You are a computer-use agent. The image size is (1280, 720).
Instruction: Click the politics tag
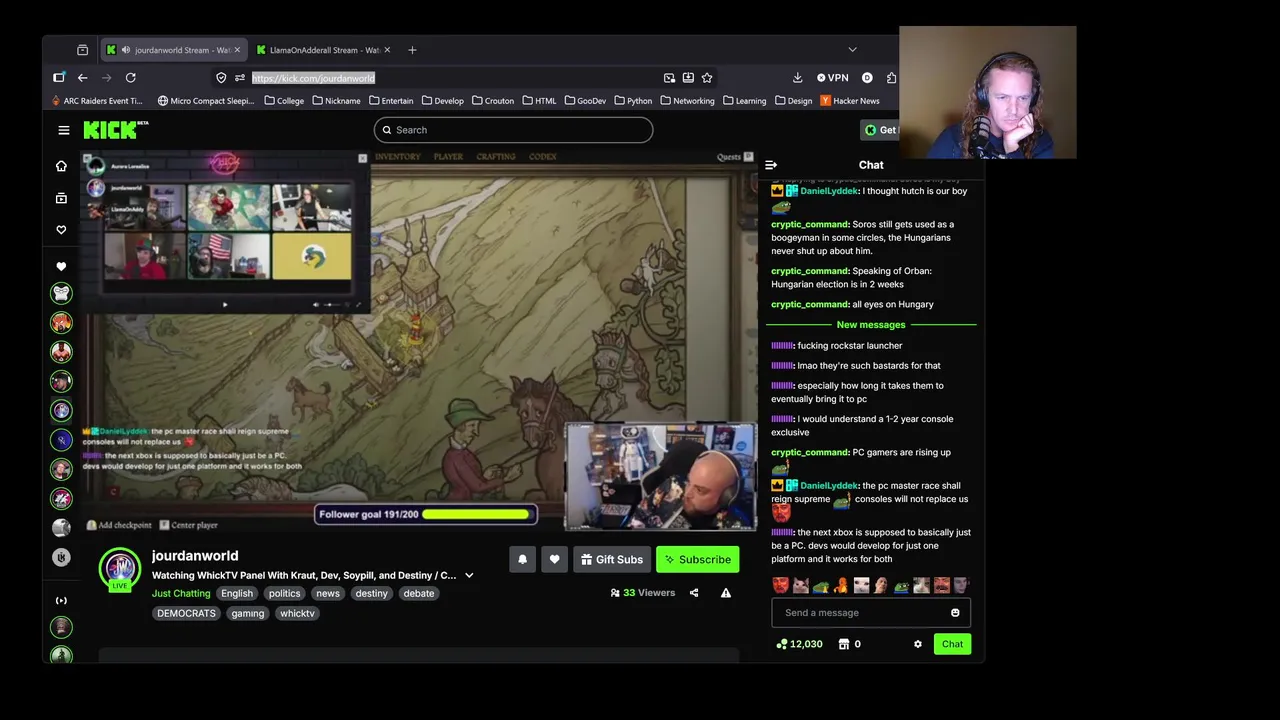284,594
